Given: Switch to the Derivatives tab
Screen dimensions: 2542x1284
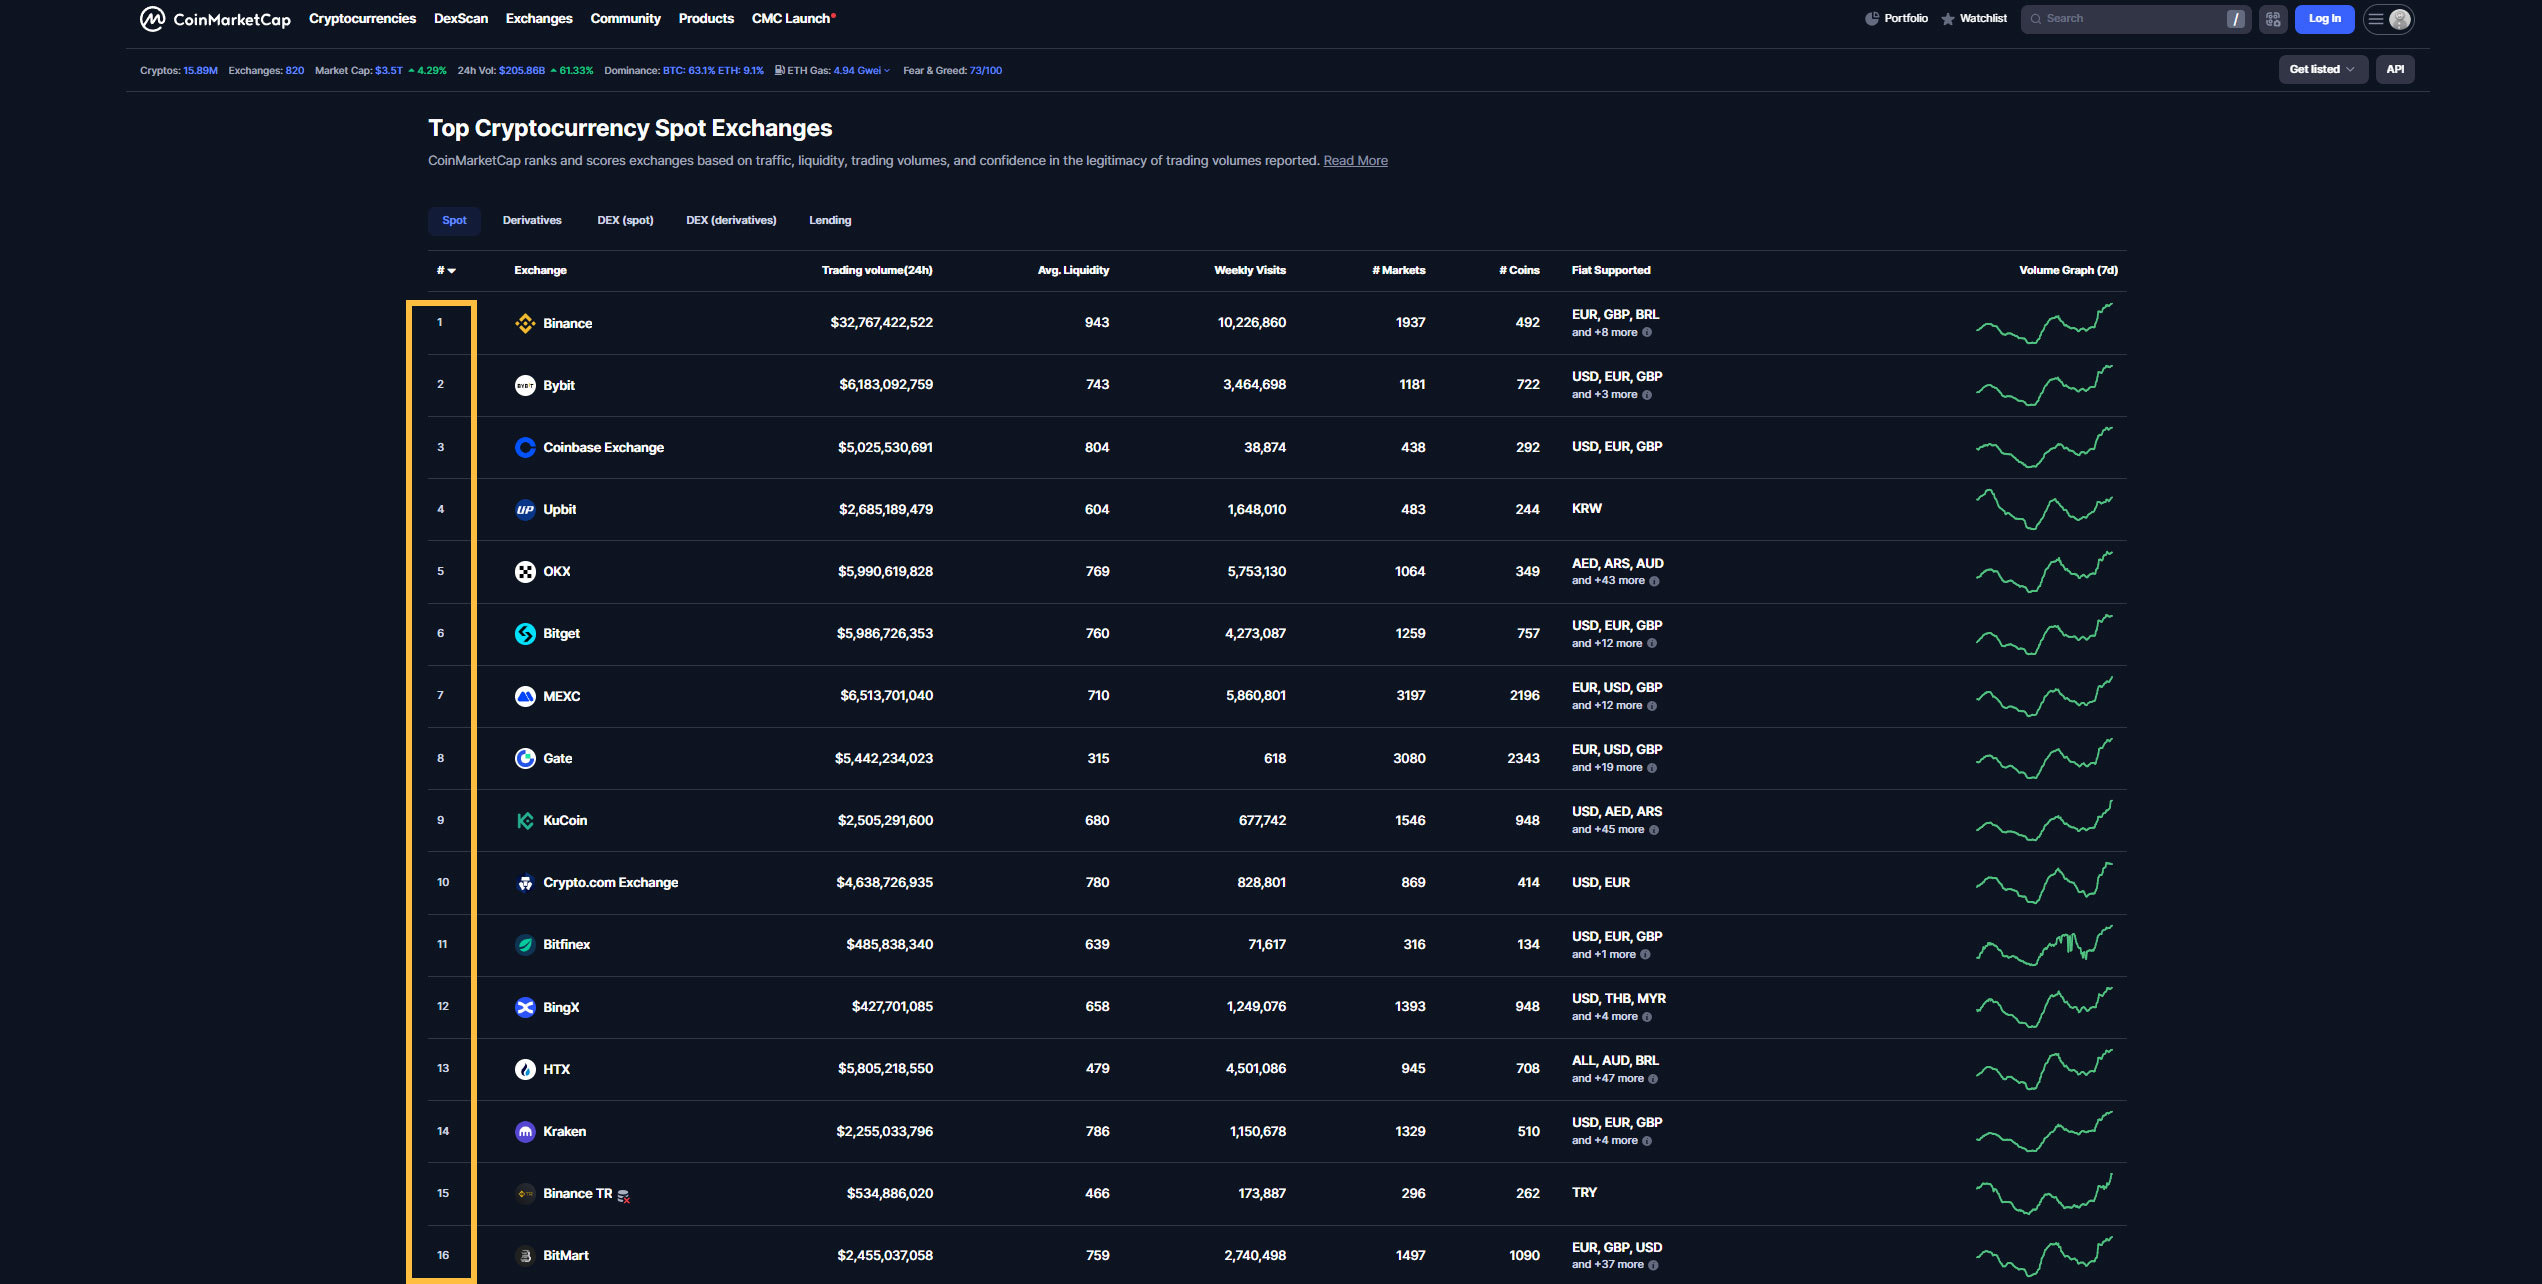Looking at the screenshot, I should pyautogui.click(x=531, y=220).
